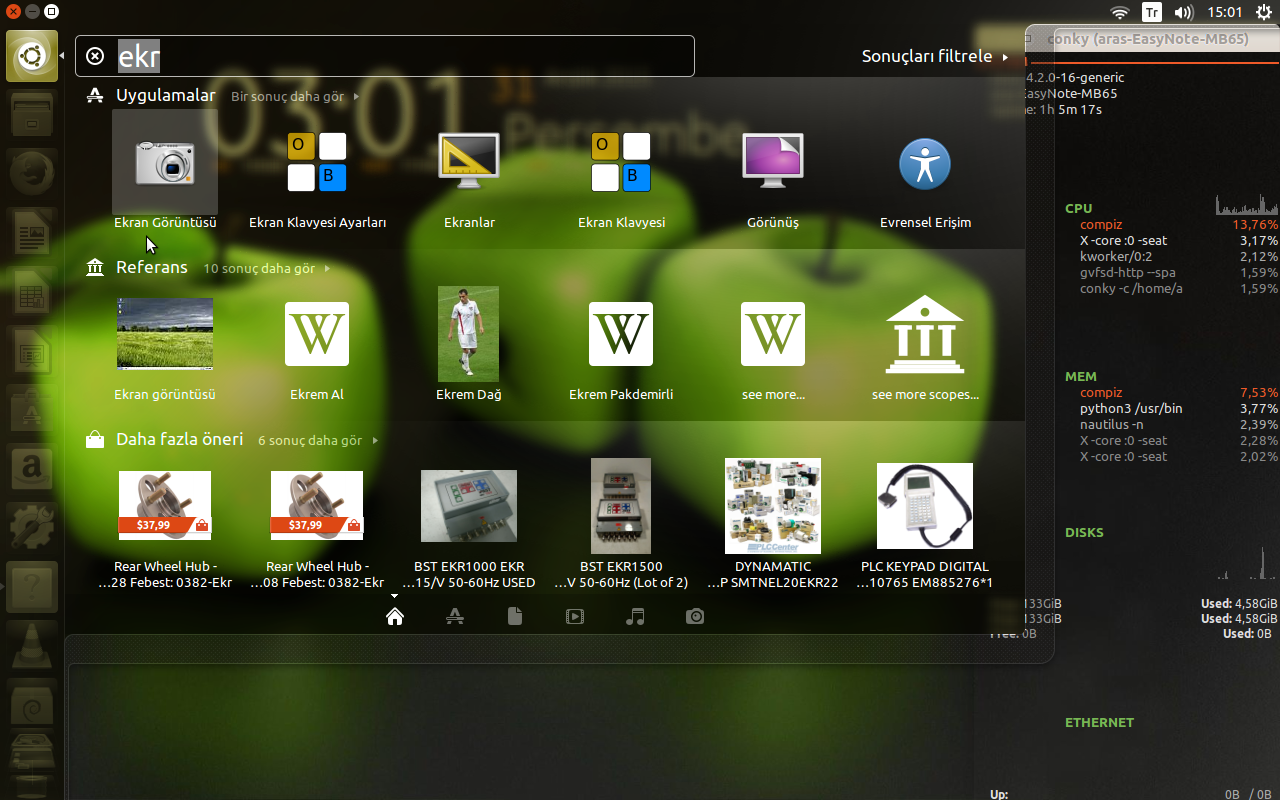Click the Ubuntu Dash home launcher button
Image resolution: width=1280 pixels, height=800 pixels.
(32, 56)
